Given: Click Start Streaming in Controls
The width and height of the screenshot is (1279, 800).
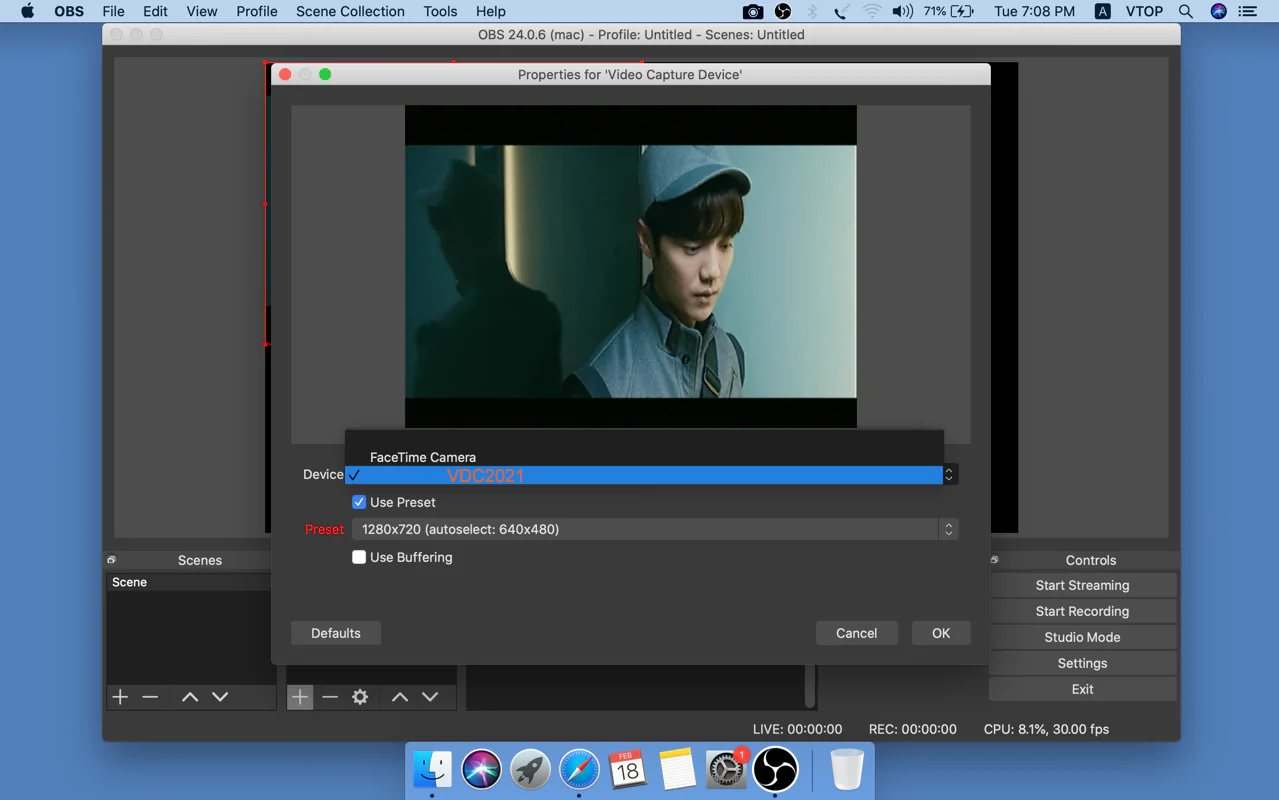Looking at the screenshot, I should click(x=1082, y=585).
